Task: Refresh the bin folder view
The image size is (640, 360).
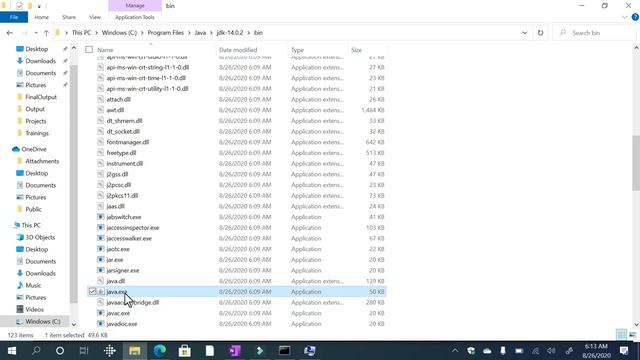Action: [x=540, y=33]
